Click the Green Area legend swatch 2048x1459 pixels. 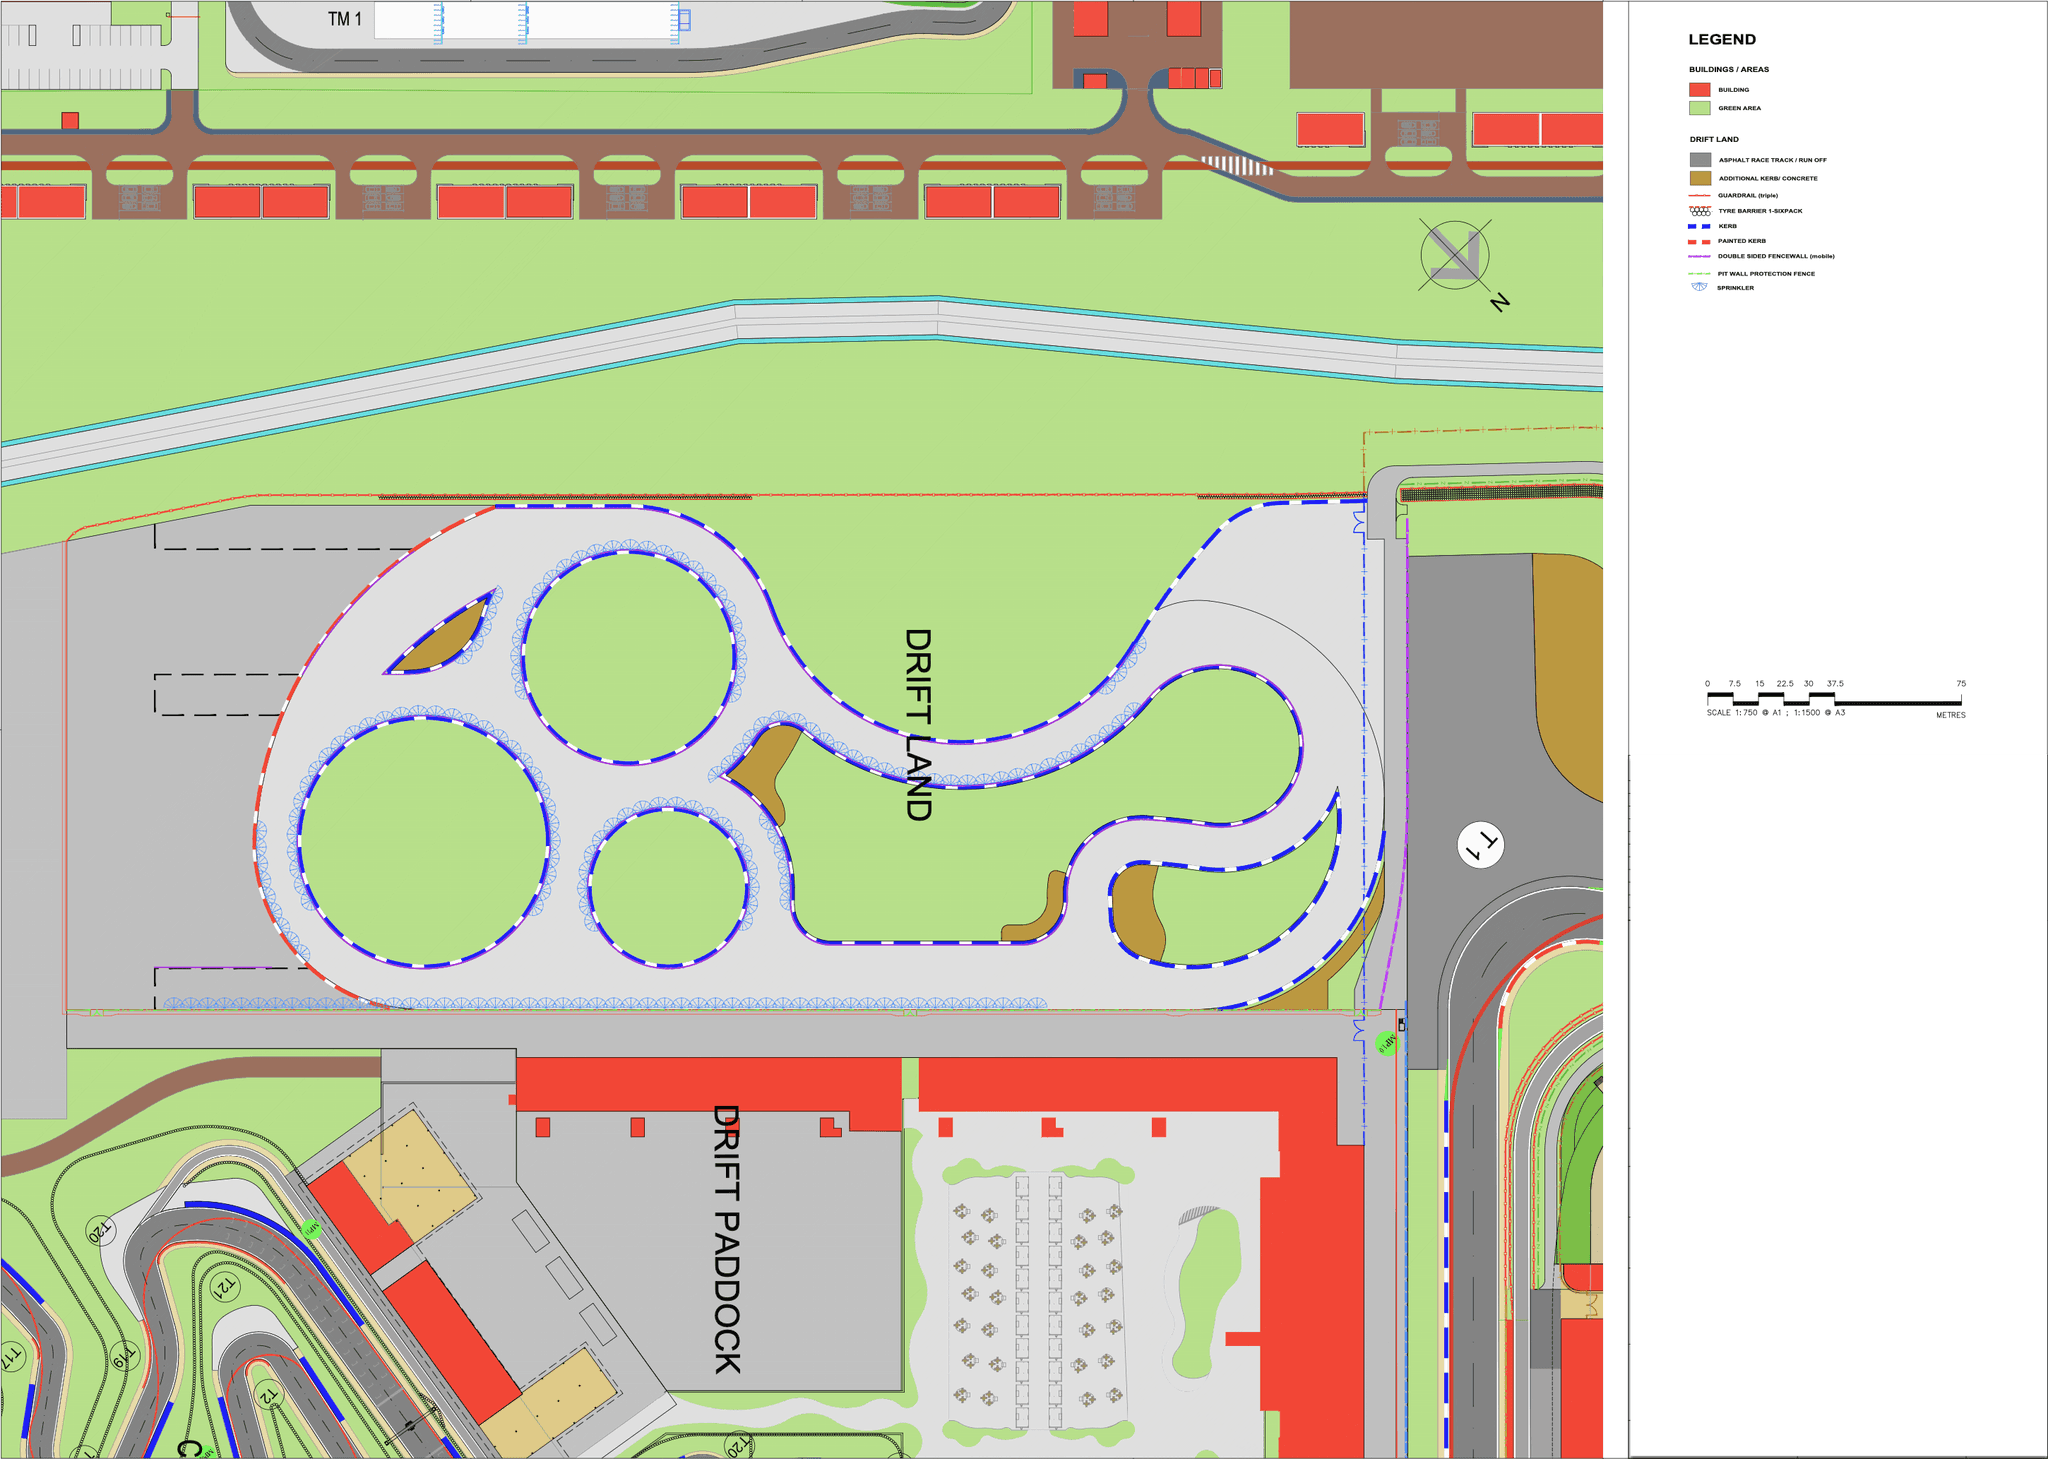[x=1700, y=108]
